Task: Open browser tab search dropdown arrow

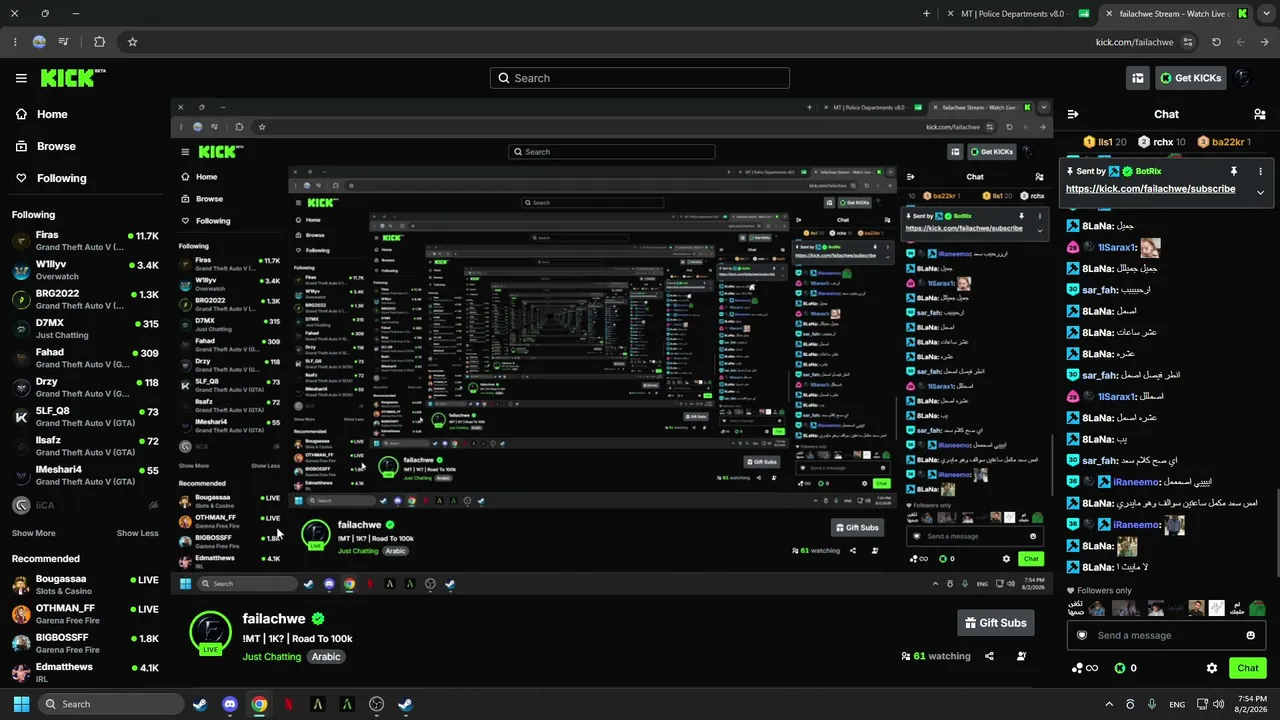Action: pyautogui.click(x=1268, y=14)
